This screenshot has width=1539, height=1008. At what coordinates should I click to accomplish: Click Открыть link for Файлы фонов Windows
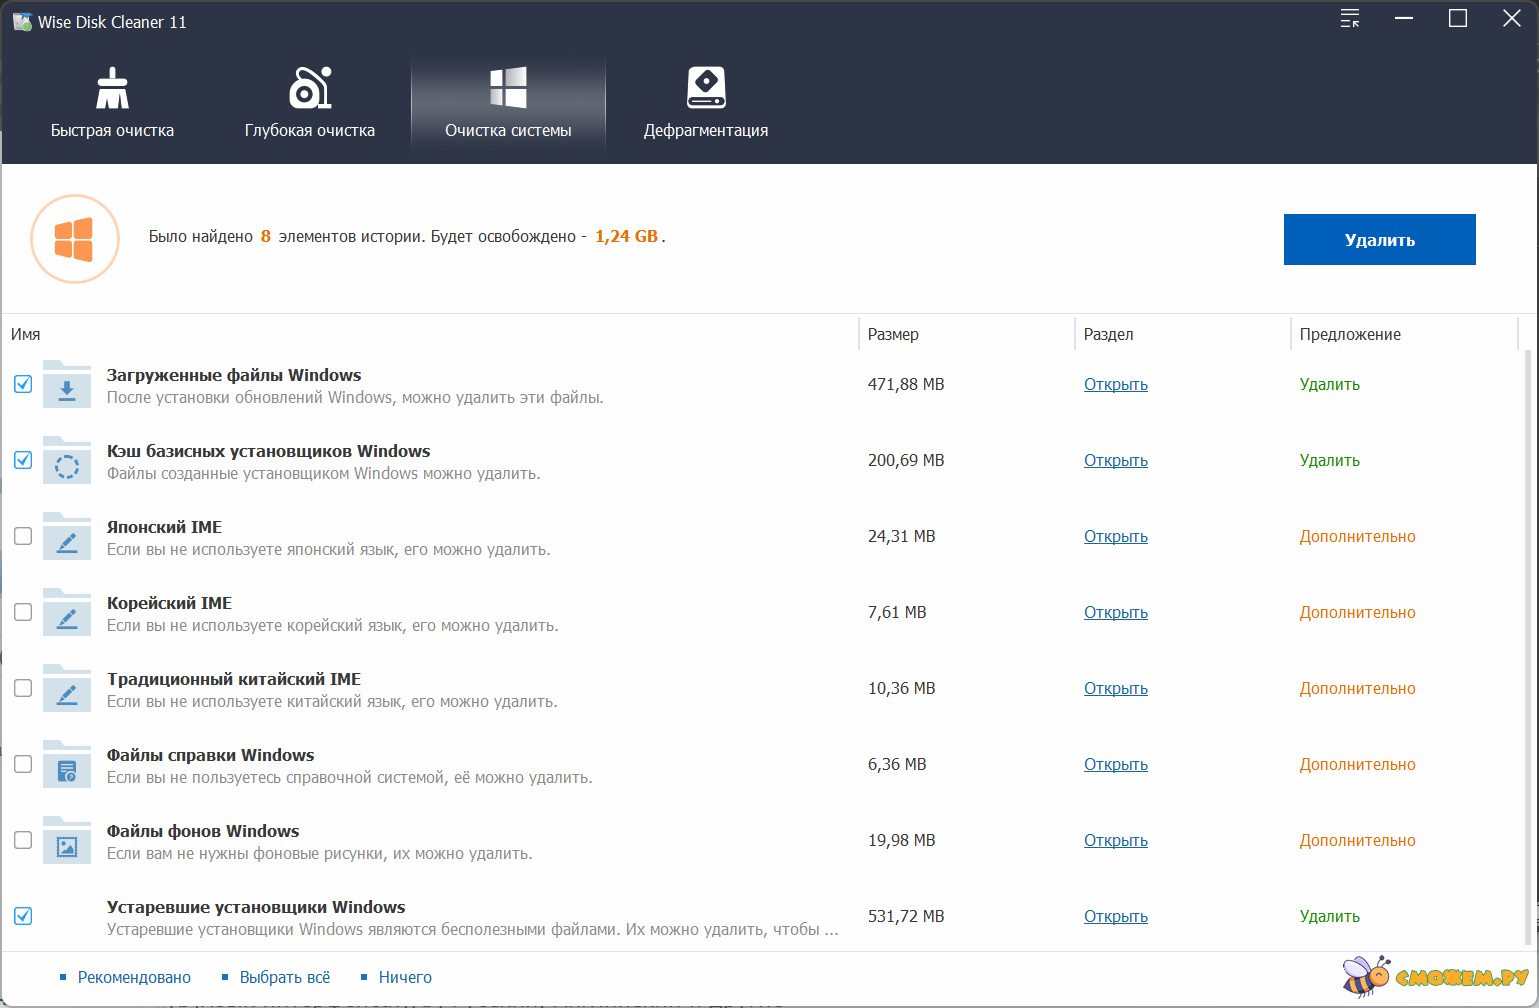1115,840
